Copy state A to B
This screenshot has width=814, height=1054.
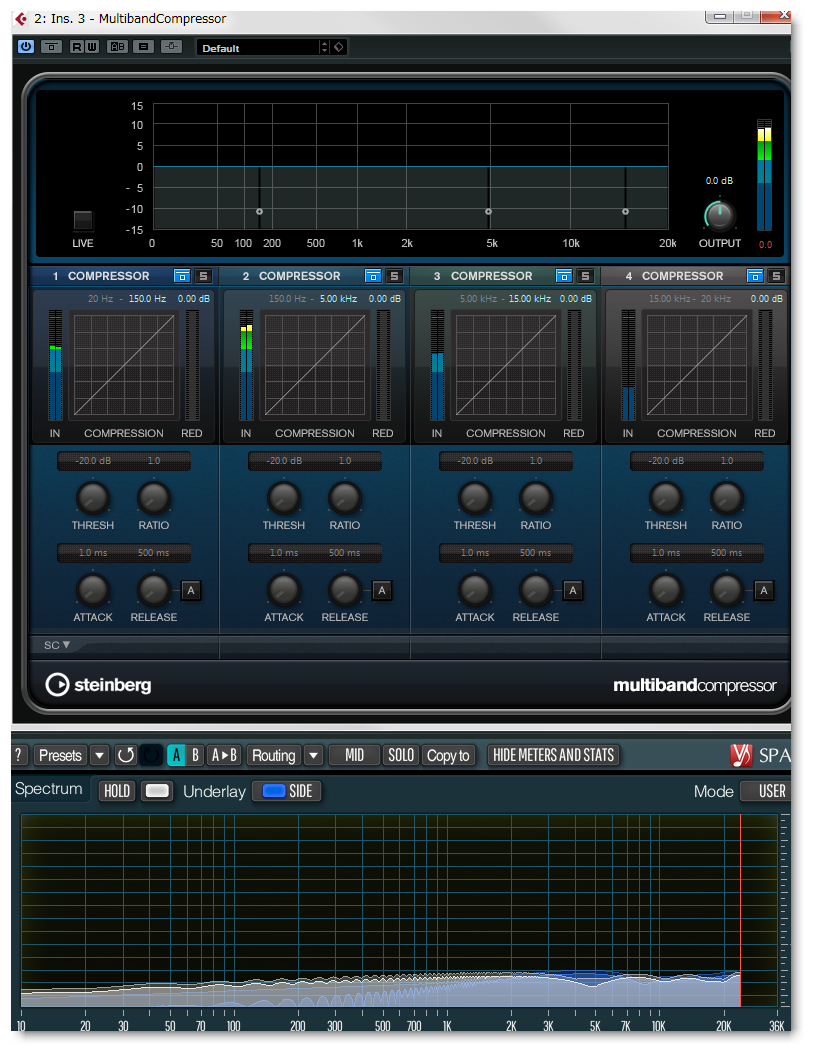[224, 755]
